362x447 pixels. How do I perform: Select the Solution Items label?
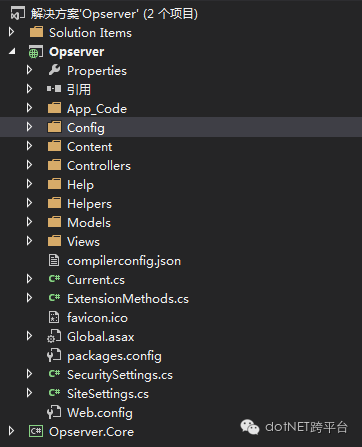(x=90, y=33)
